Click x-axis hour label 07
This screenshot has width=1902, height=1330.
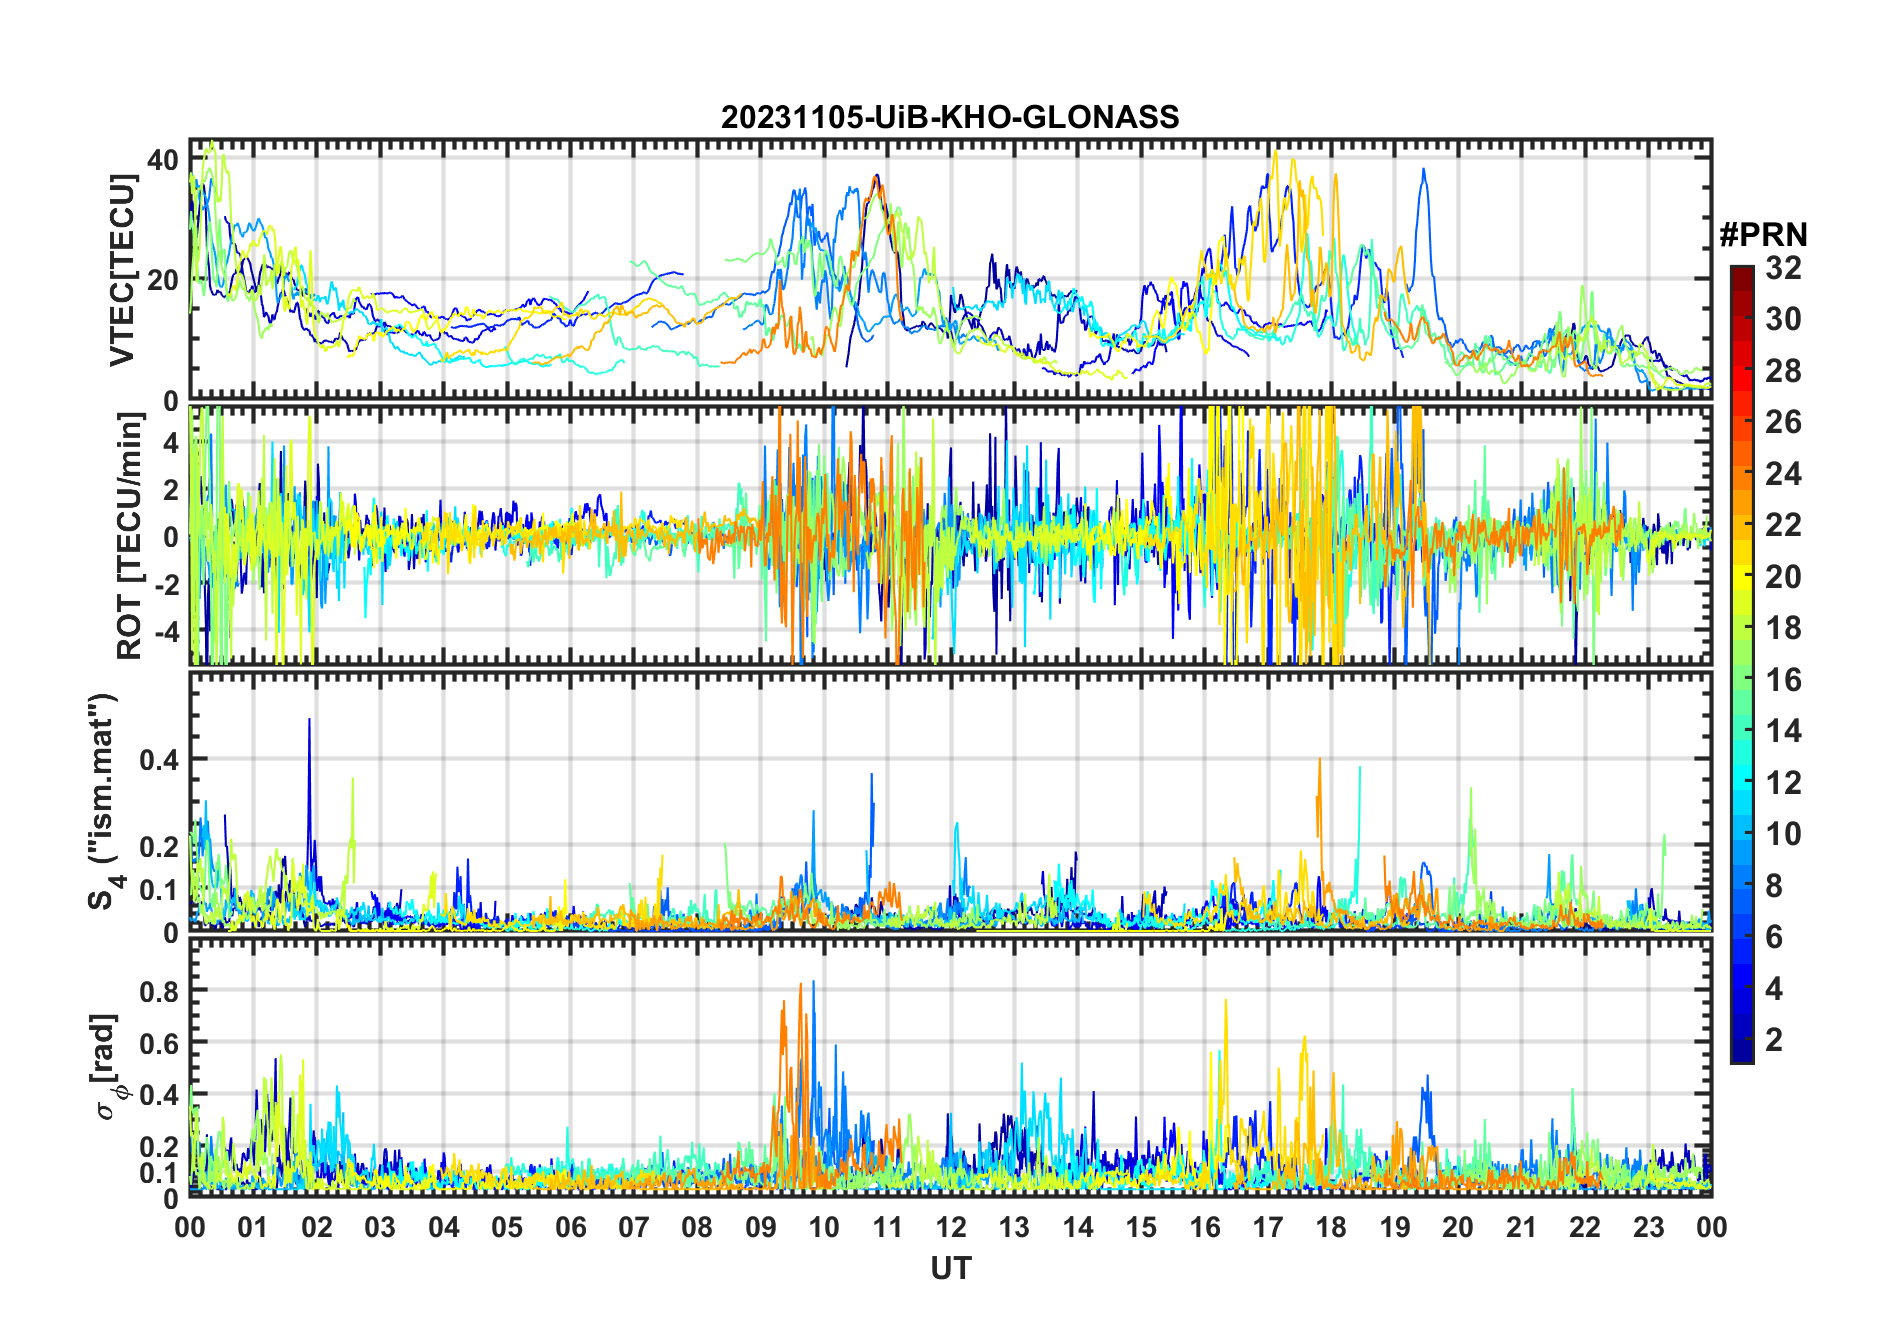pos(634,1228)
